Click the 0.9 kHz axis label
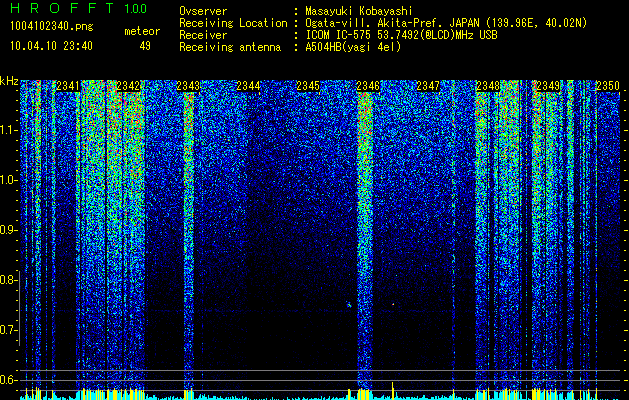 coord(9,230)
